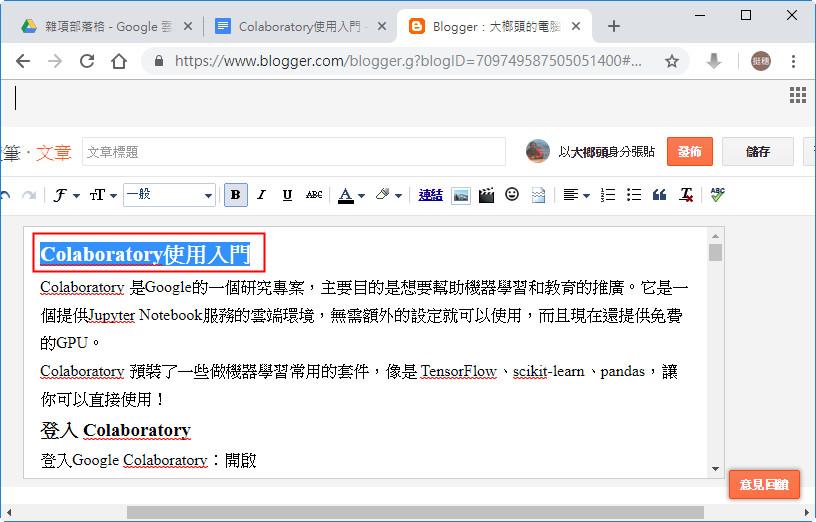Screen dimensions: 816x522
Task: Close the Blogger tab
Action: (x=576, y=26)
